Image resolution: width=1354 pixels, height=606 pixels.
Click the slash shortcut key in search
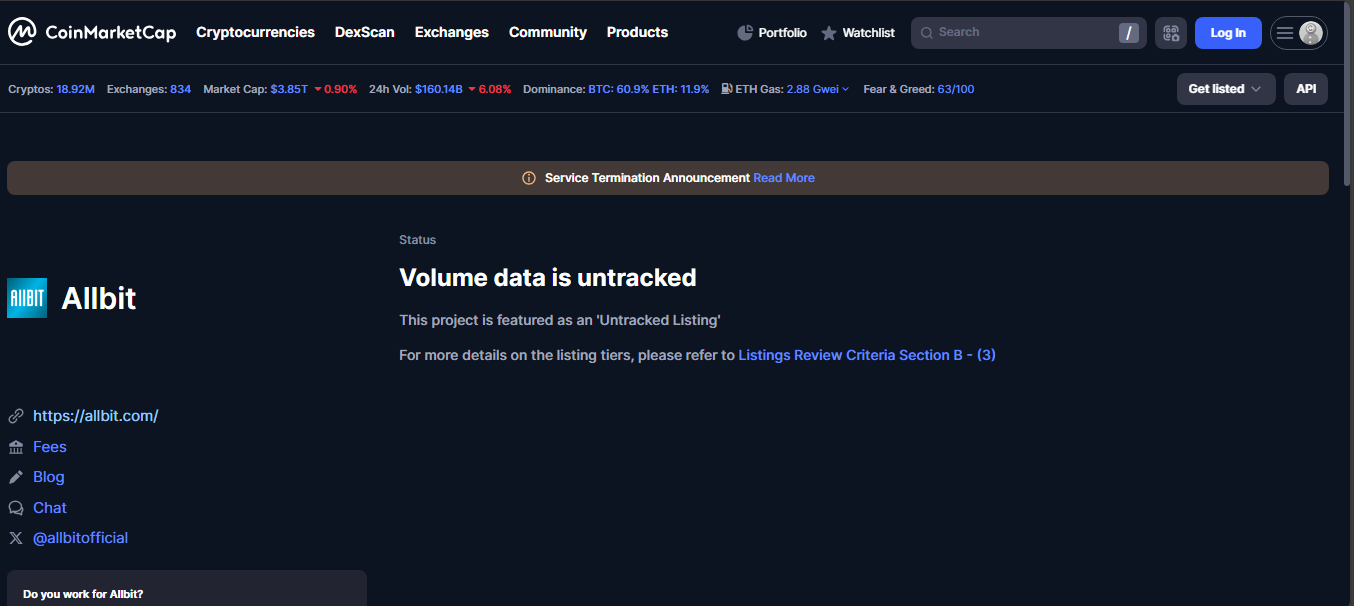[1129, 33]
